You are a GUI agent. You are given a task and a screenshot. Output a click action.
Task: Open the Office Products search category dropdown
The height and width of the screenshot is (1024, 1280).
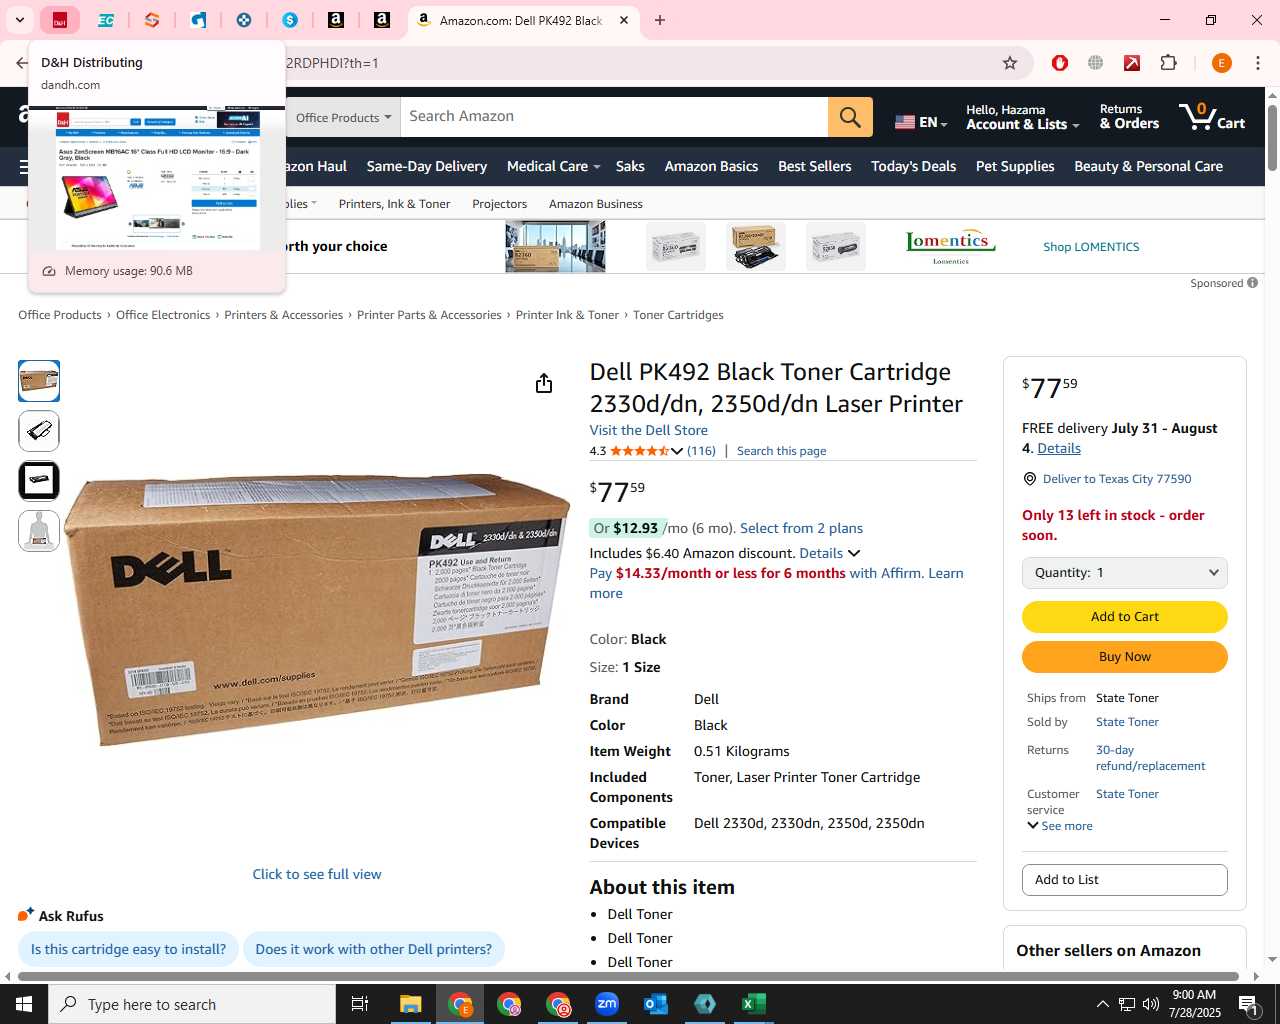(x=343, y=117)
